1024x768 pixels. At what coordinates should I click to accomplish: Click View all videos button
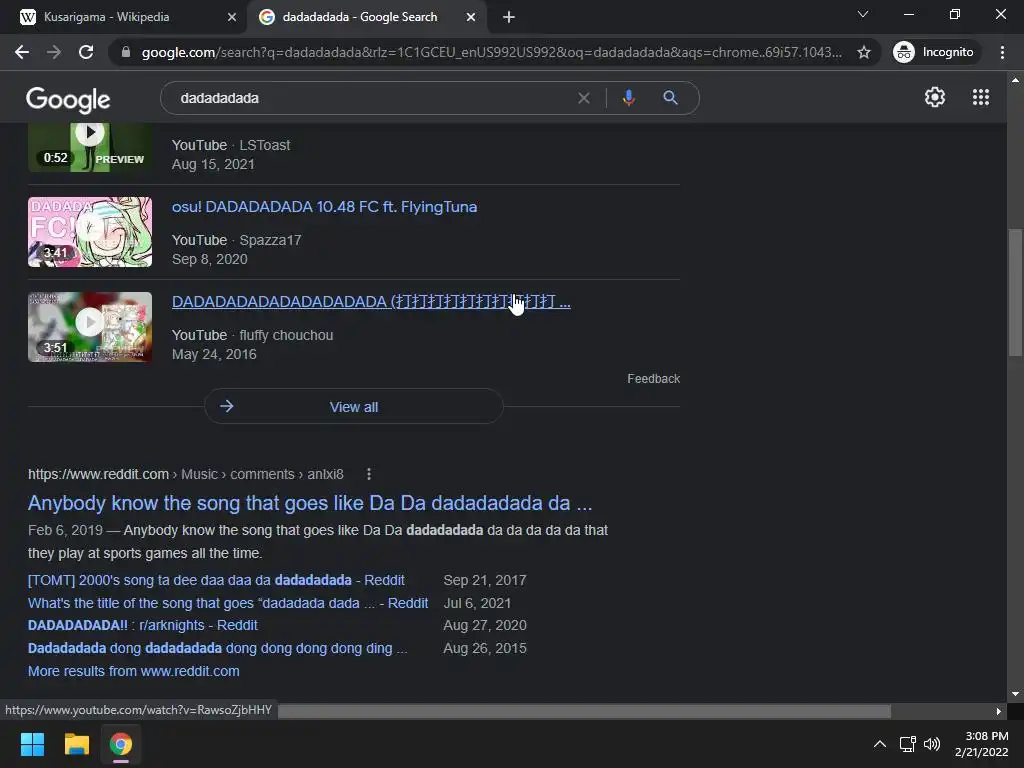[x=353, y=407]
